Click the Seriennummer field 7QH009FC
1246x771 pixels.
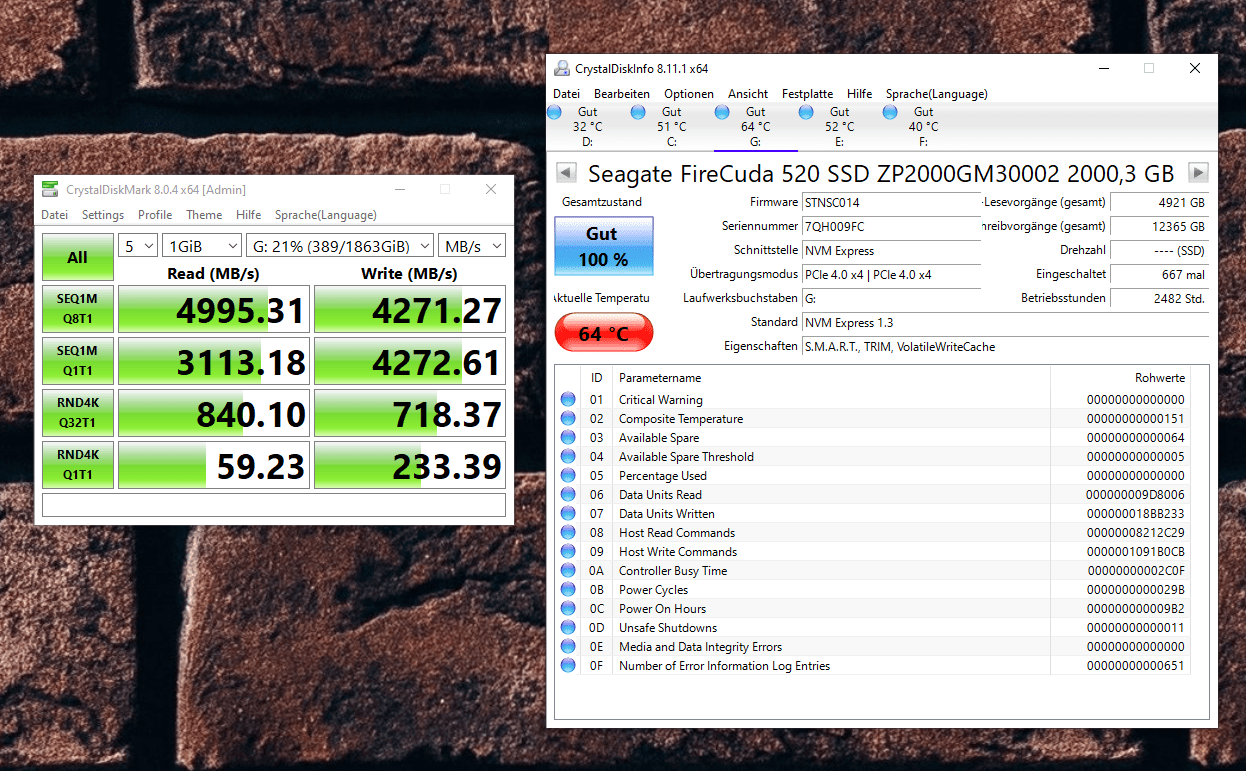pos(892,227)
